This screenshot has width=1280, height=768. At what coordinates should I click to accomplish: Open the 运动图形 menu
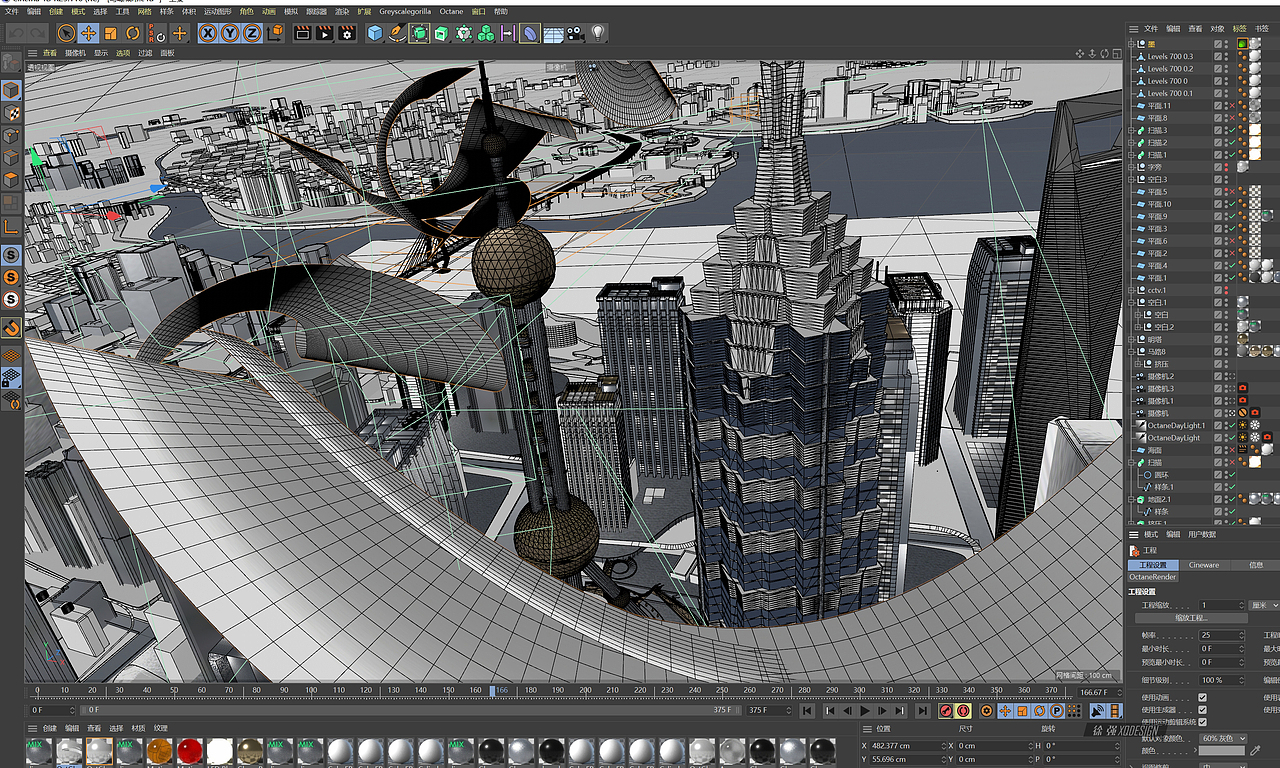pyautogui.click(x=216, y=12)
